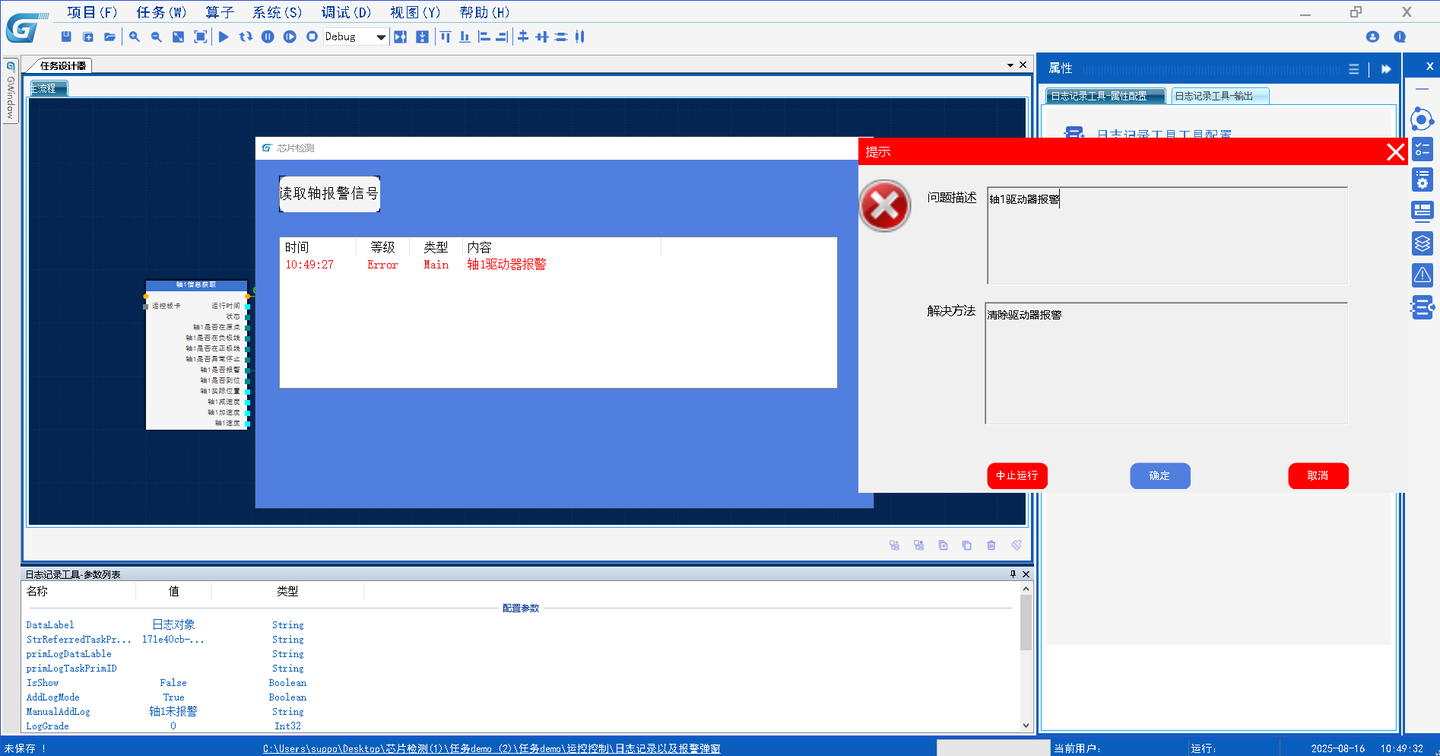Screen dimensions: 1440x756
Task: Click the trash delete icon below canvas
Action: tap(991, 545)
